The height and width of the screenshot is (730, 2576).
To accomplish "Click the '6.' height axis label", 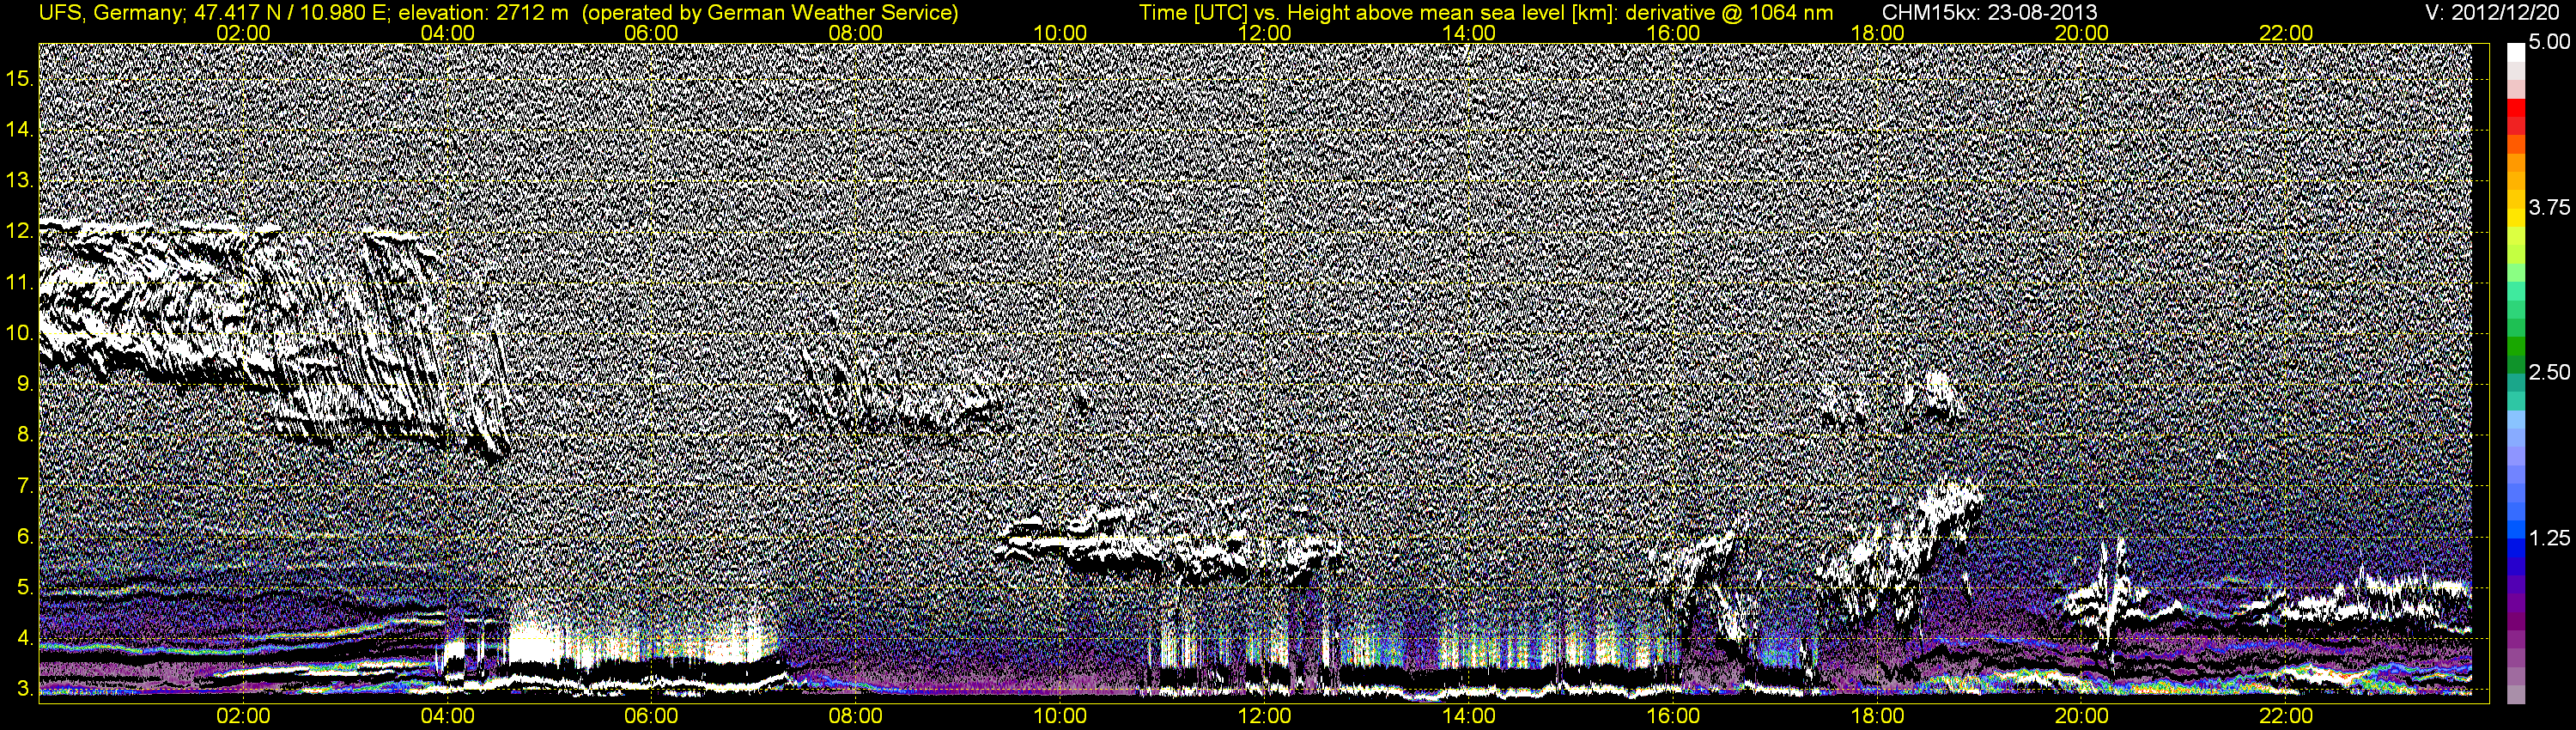I will click(25, 537).
